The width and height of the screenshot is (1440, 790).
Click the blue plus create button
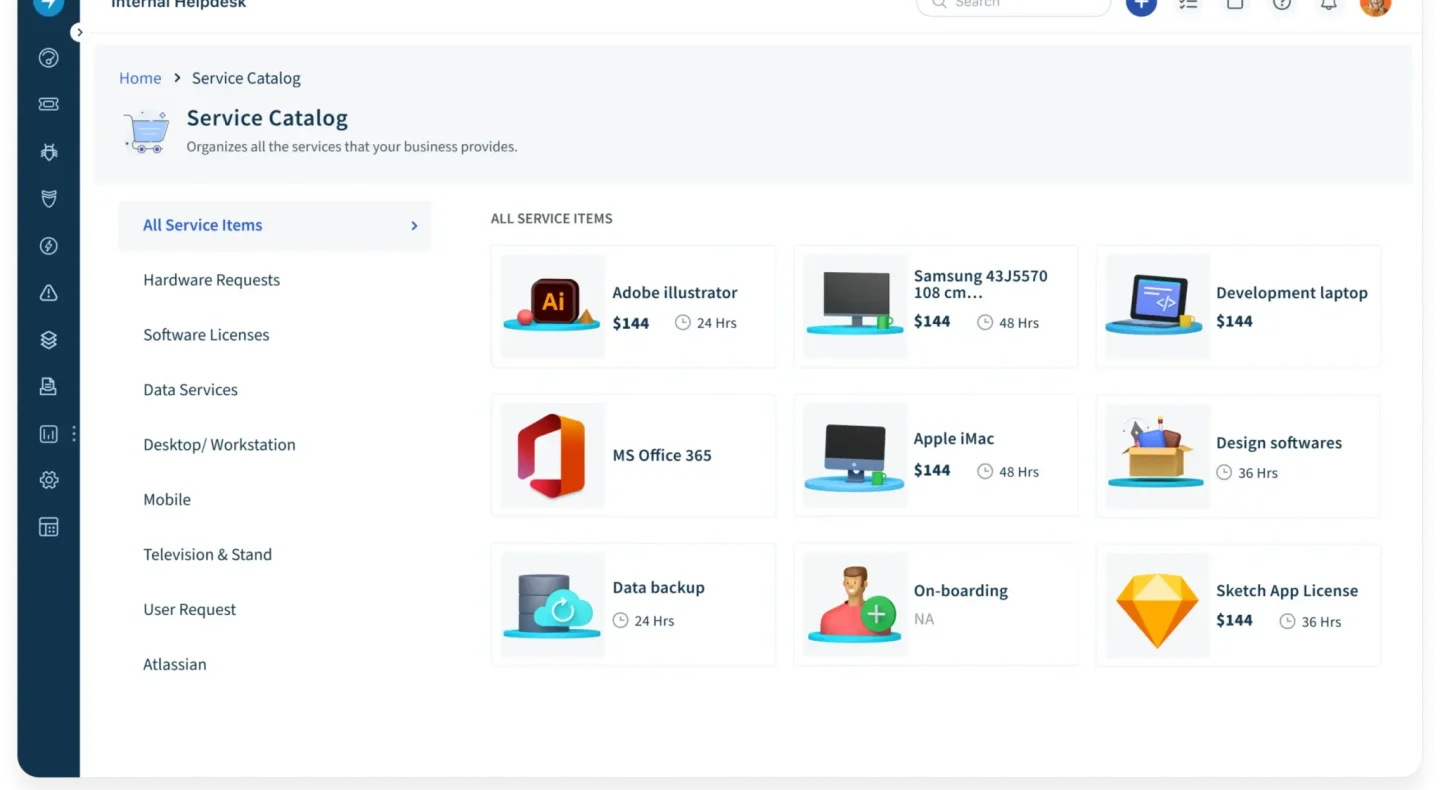(x=1141, y=6)
